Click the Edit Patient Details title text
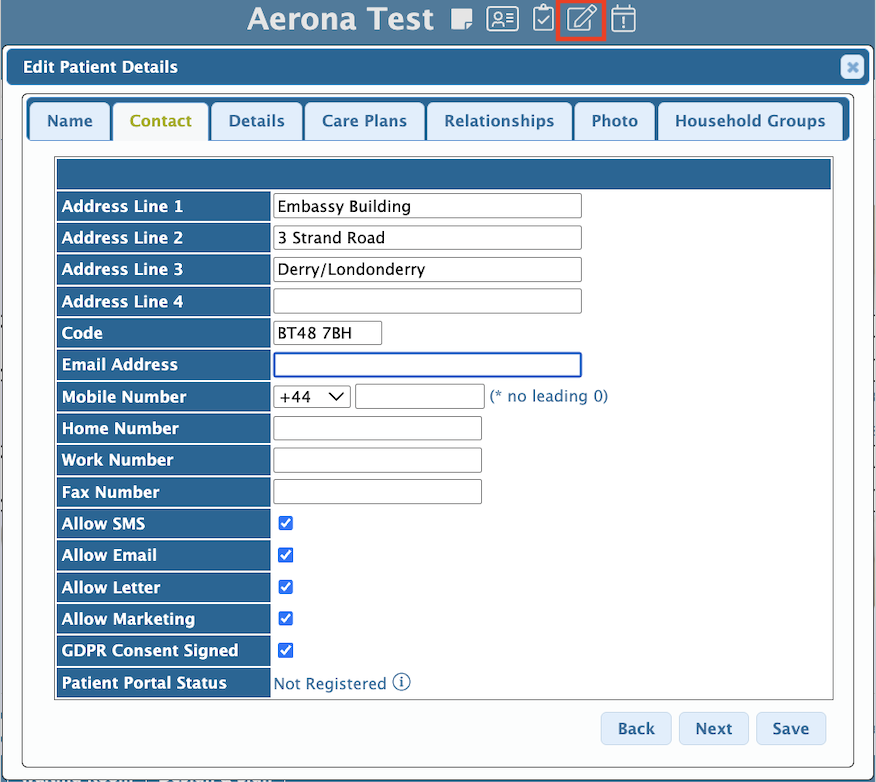876x782 pixels. (101, 67)
